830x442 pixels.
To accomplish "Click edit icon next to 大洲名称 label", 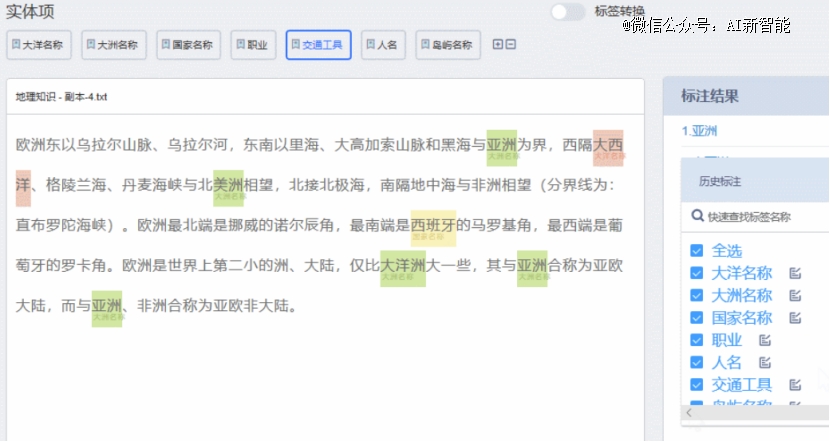I will click(795, 295).
